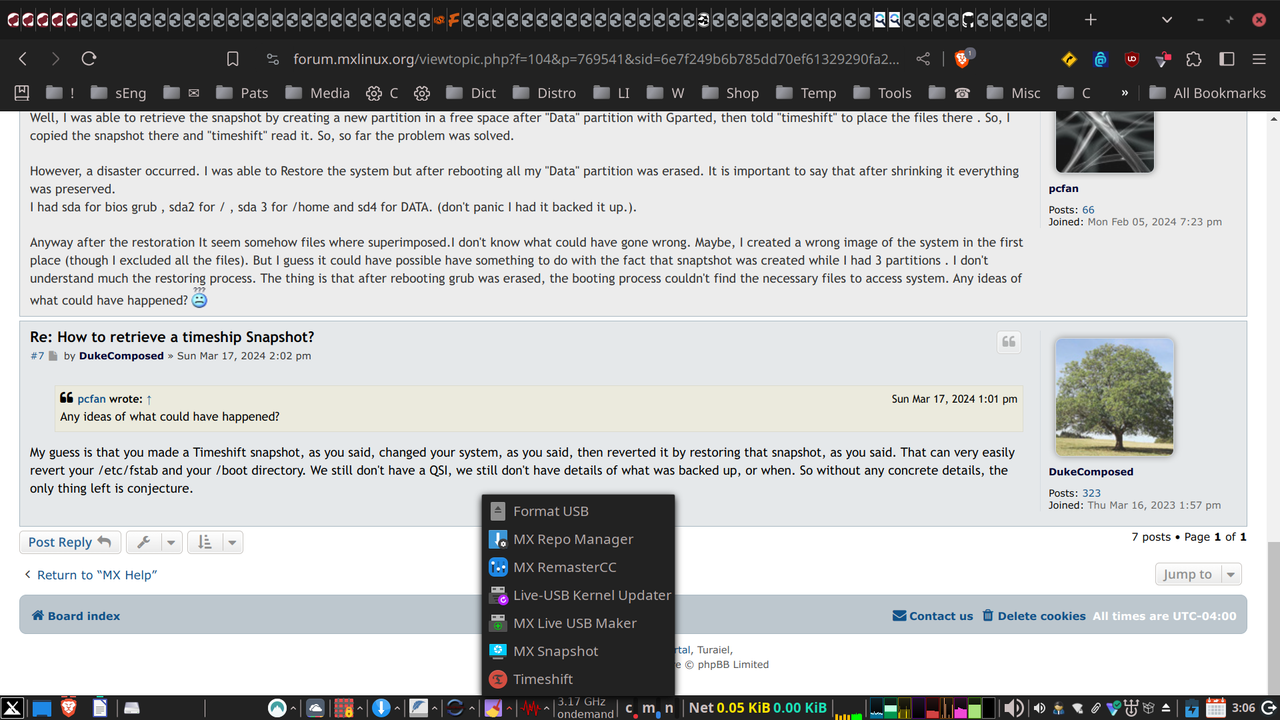Open Brave Shields lion icon
1280x720 pixels.
coord(962,59)
